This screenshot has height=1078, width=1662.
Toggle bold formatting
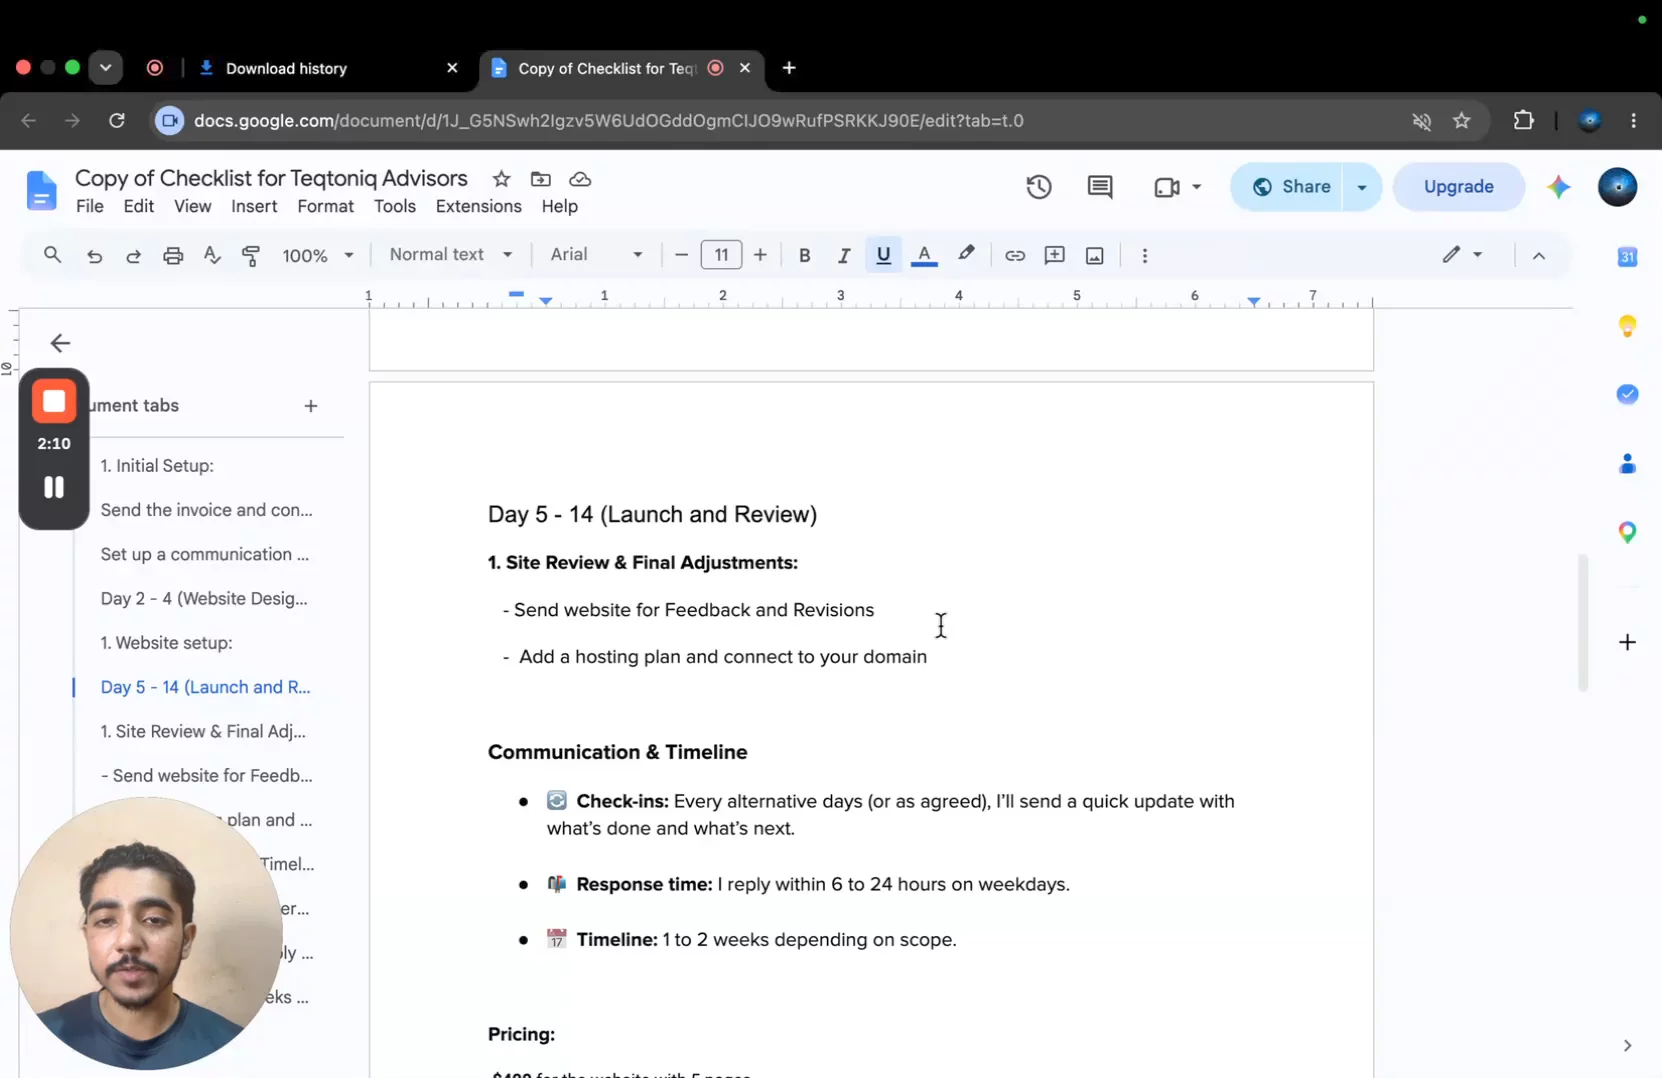pyautogui.click(x=804, y=255)
